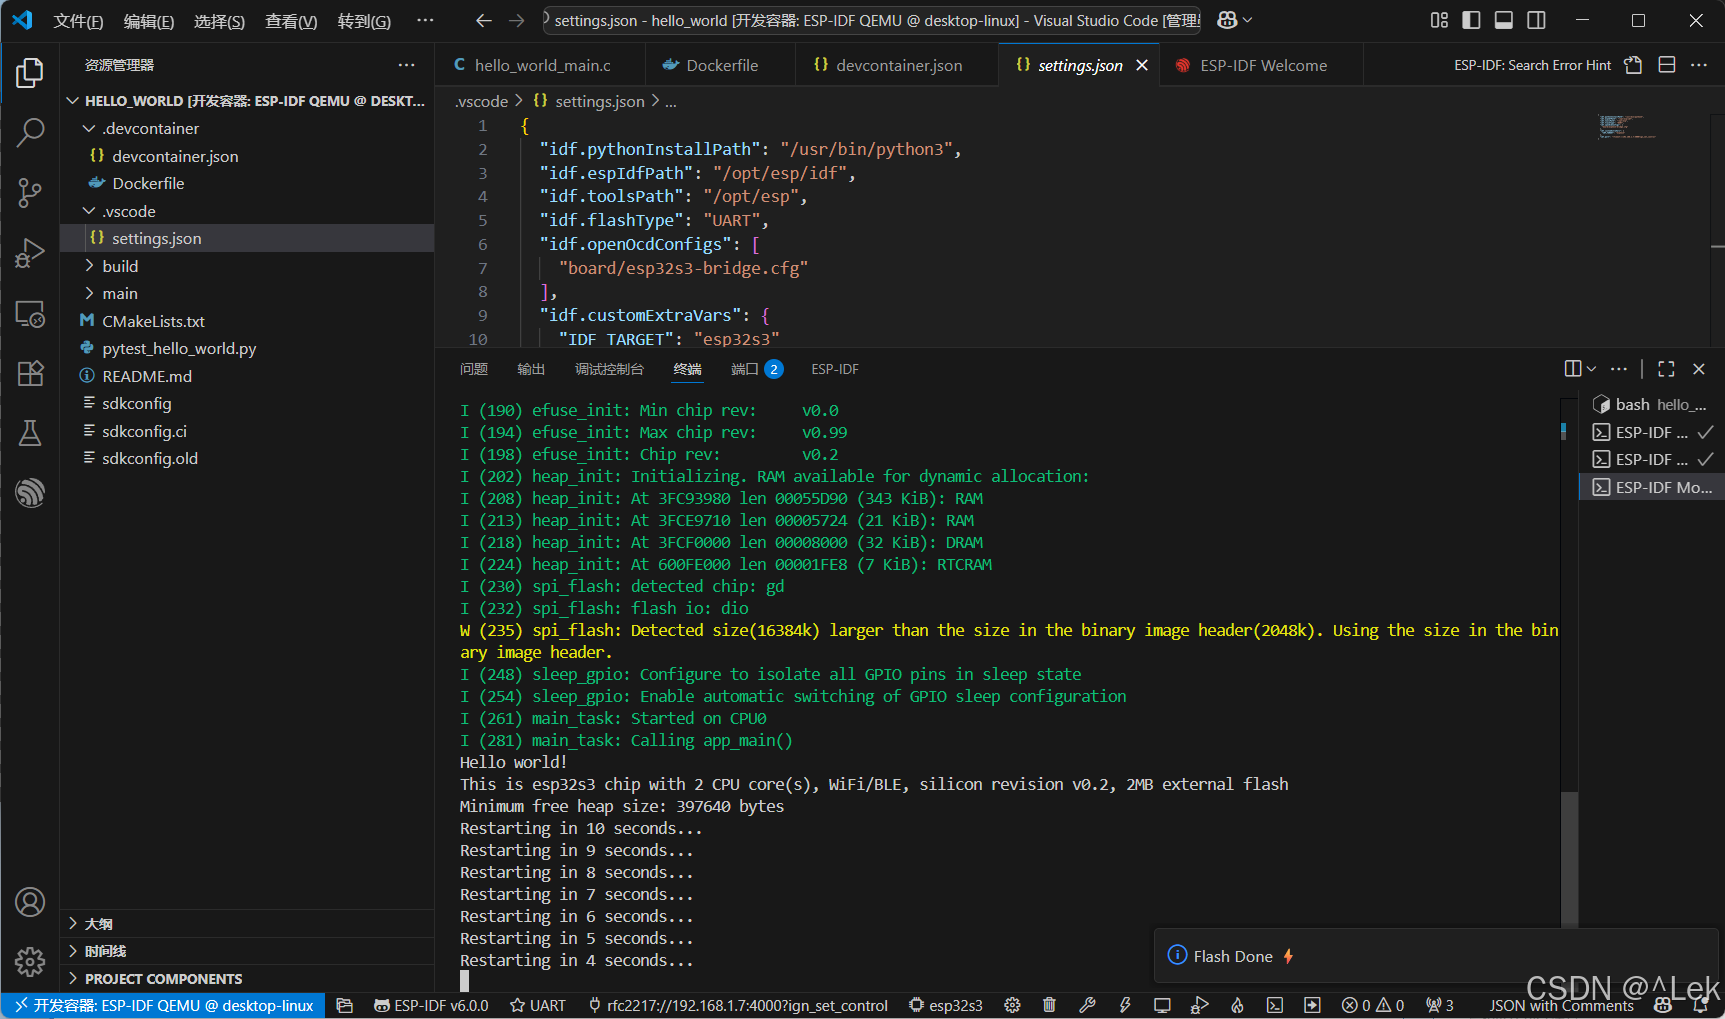Image resolution: width=1725 pixels, height=1019 pixels.
Task: Expand the 时间线 timeline section
Action: click(73, 951)
